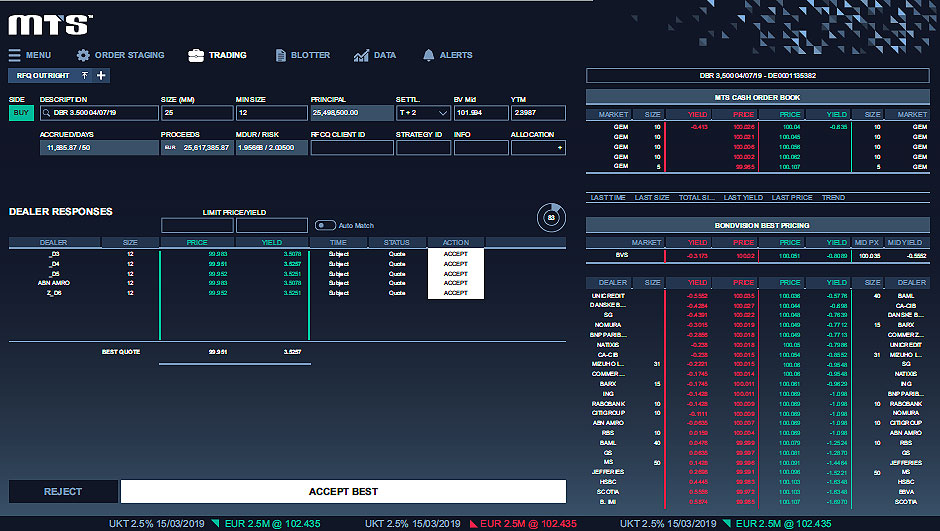
Task: Click the ACCEPT BEST button
Action: point(344,491)
